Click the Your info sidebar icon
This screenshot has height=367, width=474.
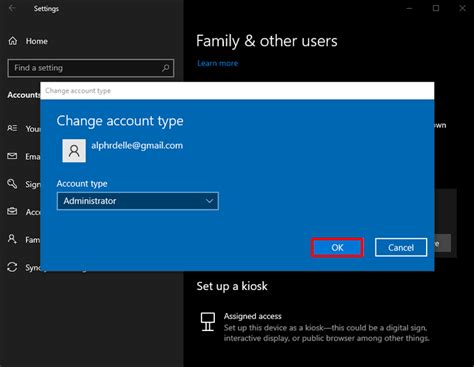12,128
